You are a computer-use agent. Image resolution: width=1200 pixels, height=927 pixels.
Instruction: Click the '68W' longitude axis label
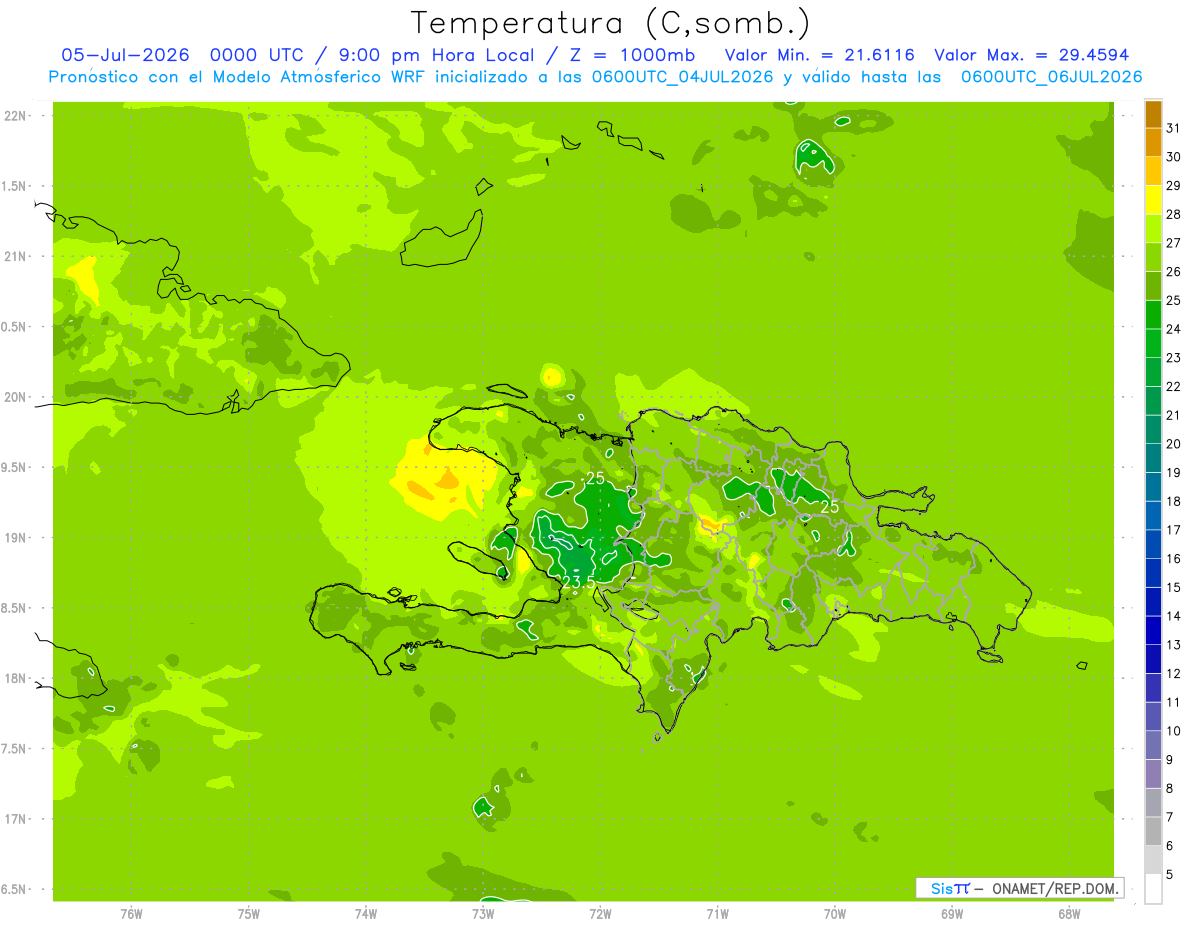coord(1069,914)
